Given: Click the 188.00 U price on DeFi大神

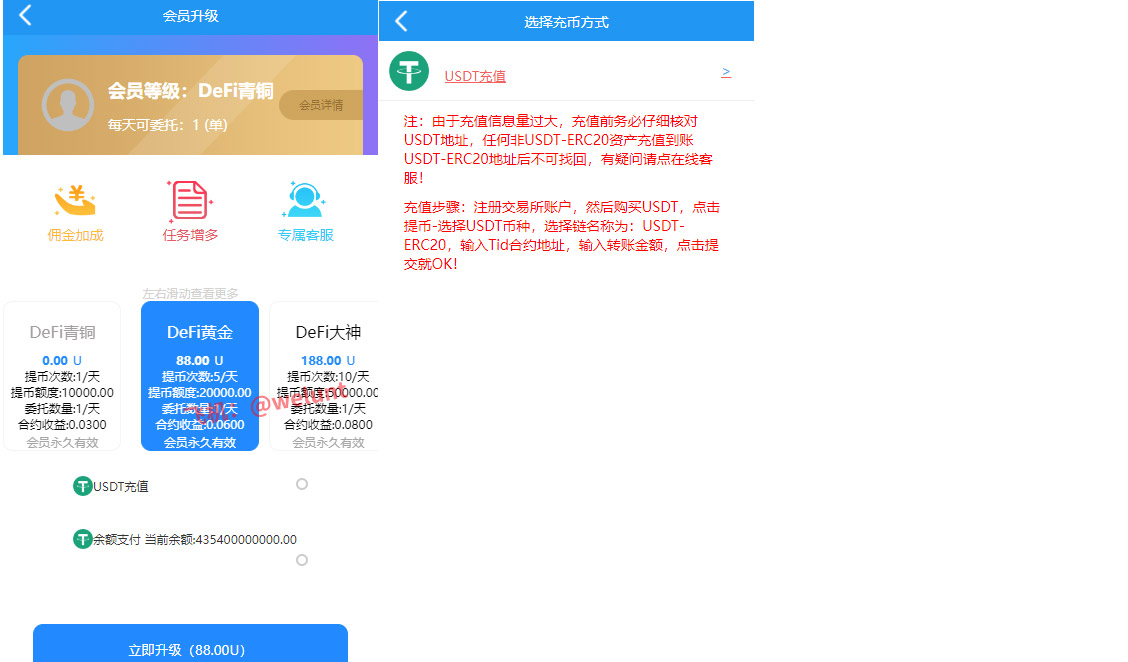Looking at the screenshot, I should coord(328,361).
